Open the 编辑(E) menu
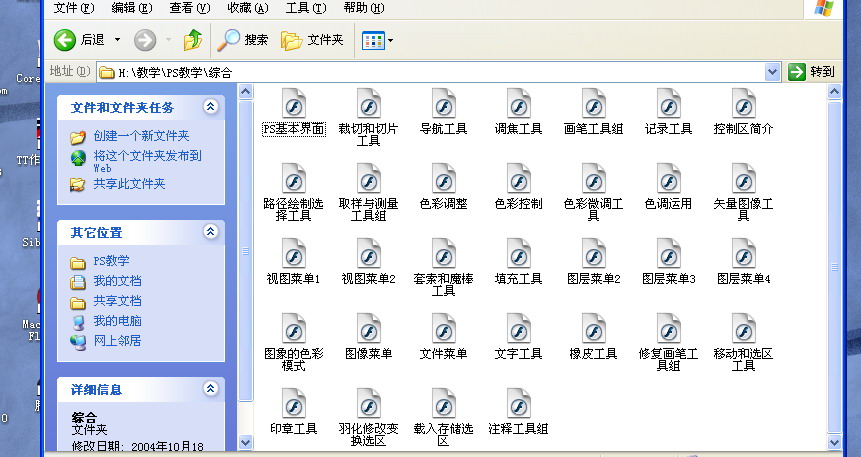The height and width of the screenshot is (457, 861). tap(132, 8)
